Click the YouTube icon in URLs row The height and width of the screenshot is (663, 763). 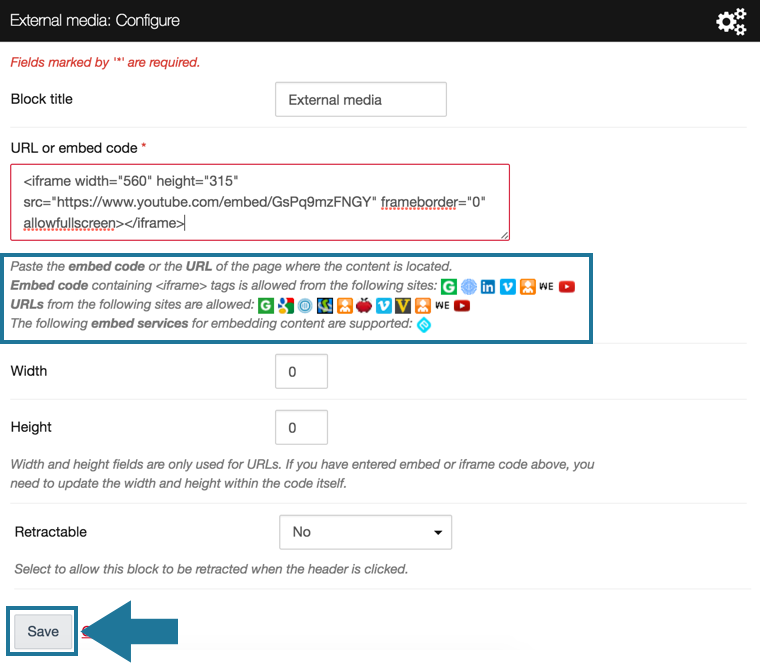(462, 305)
